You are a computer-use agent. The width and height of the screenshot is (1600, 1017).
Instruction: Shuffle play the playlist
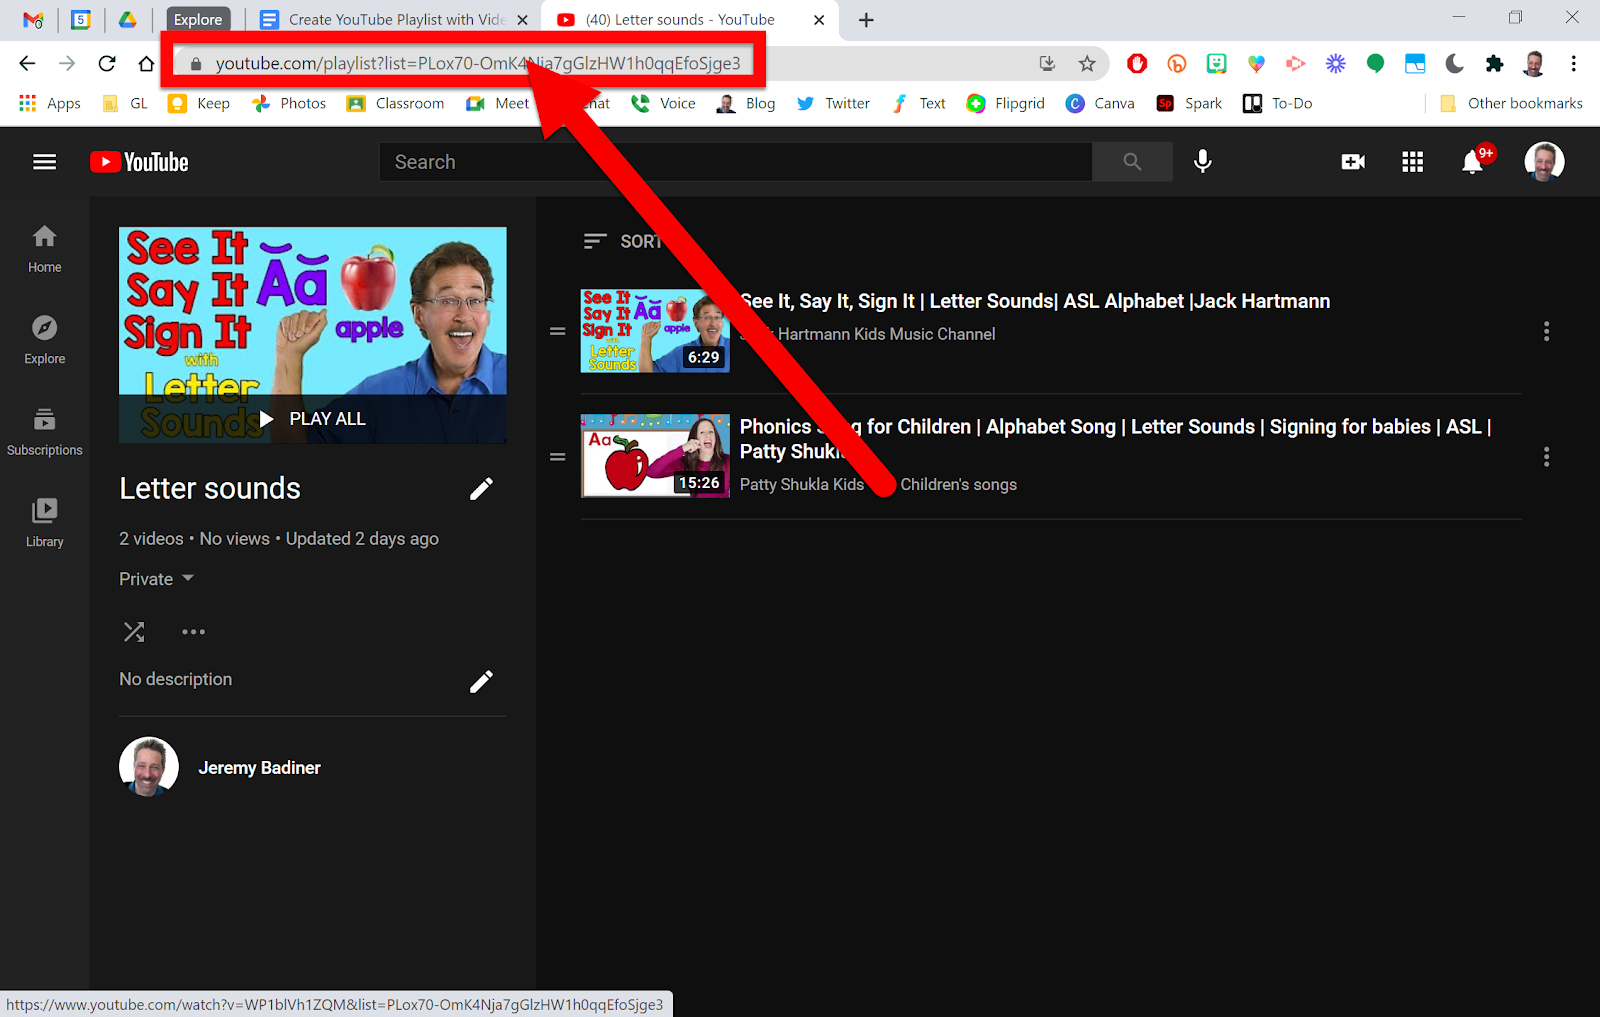pos(134,632)
